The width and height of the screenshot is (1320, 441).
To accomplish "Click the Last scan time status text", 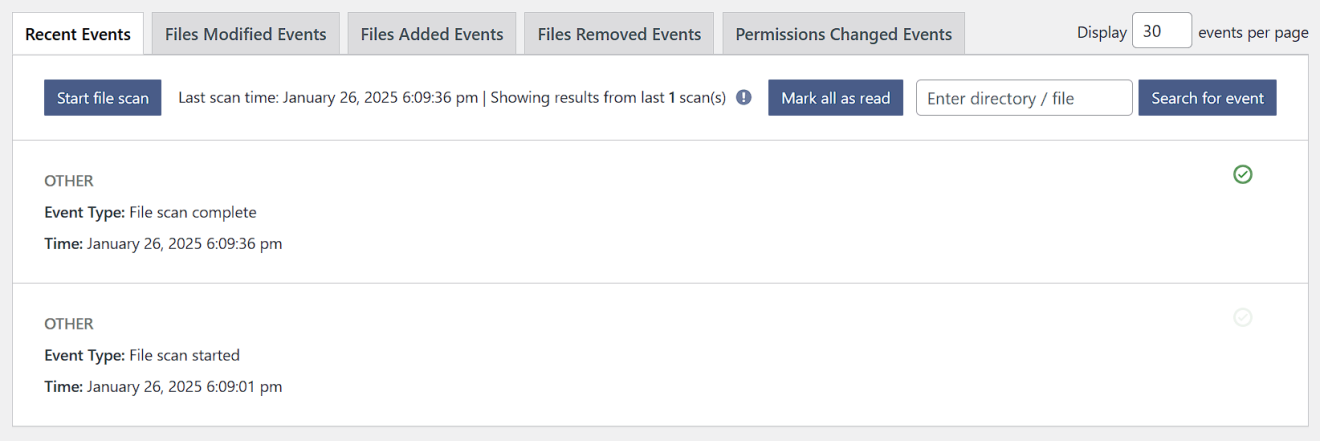I will pyautogui.click(x=452, y=98).
